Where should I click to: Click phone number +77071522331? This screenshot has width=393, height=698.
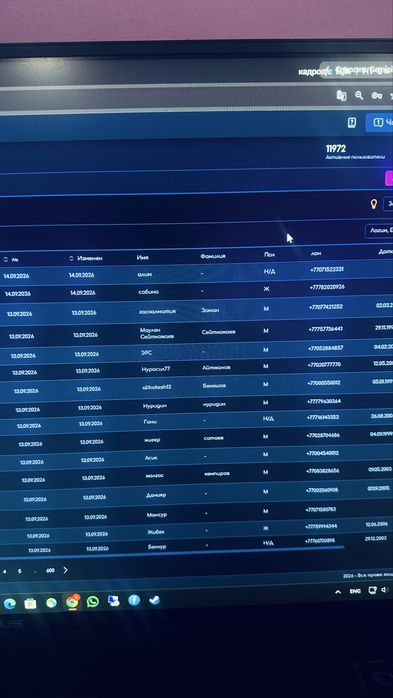click(326, 269)
